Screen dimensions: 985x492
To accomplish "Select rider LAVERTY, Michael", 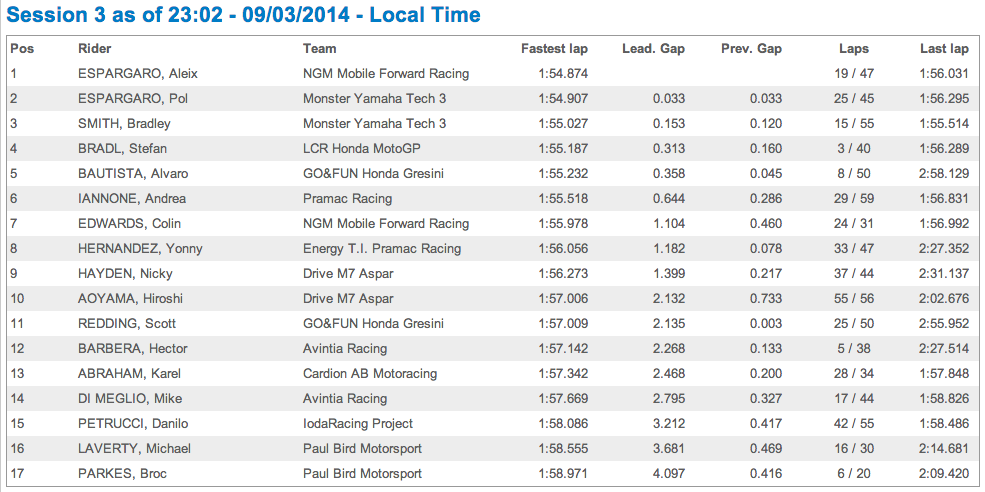I will pyautogui.click(x=134, y=449).
